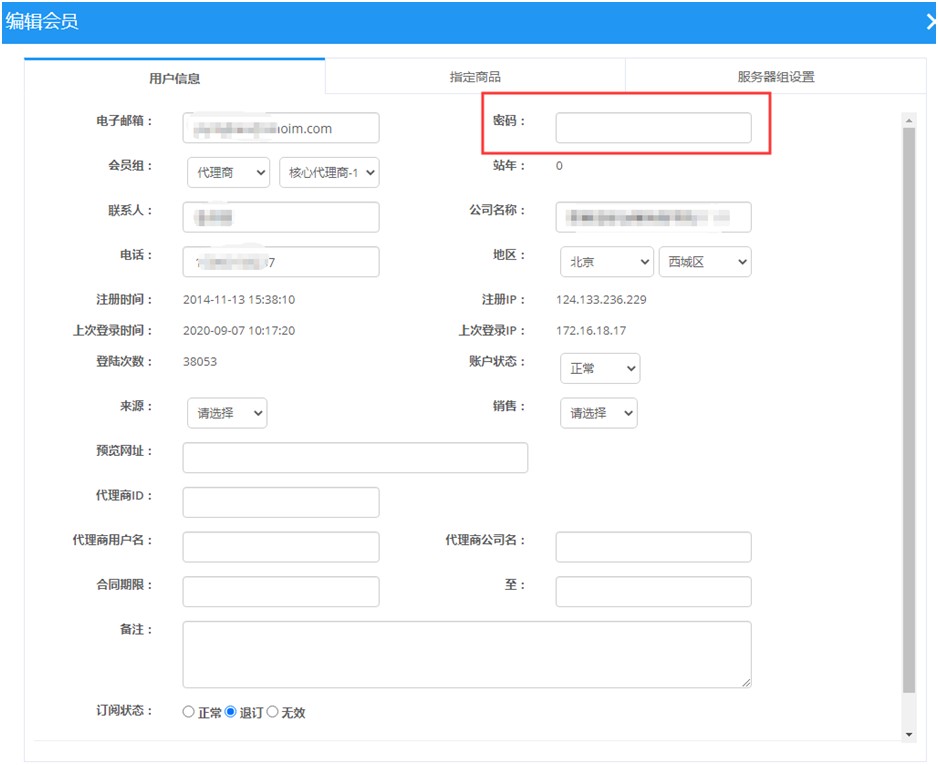Viewport: 938px width, 765px height.
Task: Open the 账户状态 status dropdown
Action: pyautogui.click(x=599, y=369)
